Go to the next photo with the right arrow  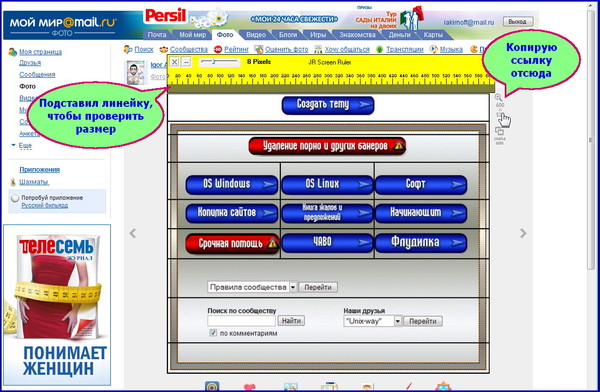click(x=523, y=233)
